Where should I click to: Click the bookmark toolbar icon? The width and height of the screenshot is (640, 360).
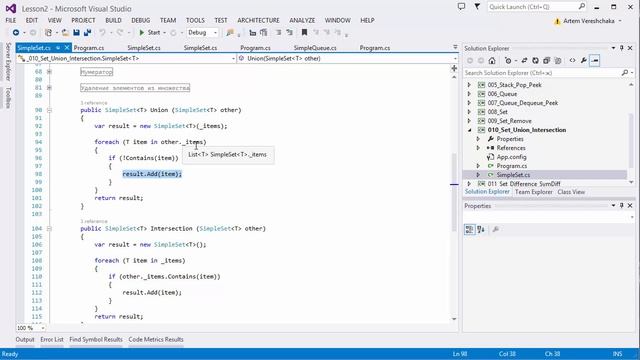pos(304,32)
